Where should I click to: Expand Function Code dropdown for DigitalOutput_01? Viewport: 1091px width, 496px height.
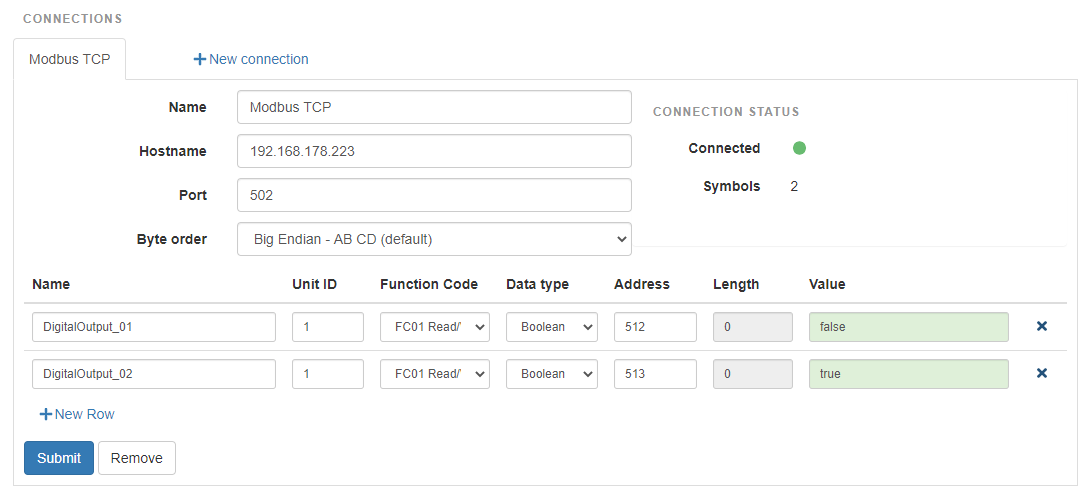434,326
